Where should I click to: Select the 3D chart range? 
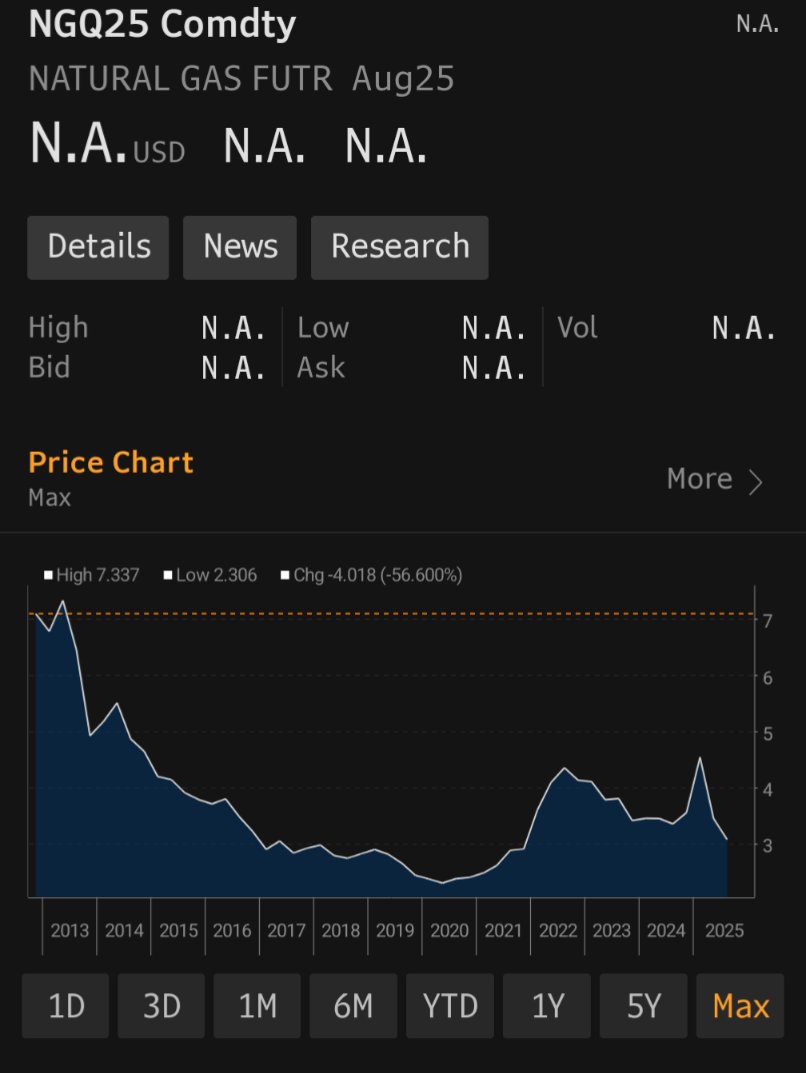point(161,1006)
